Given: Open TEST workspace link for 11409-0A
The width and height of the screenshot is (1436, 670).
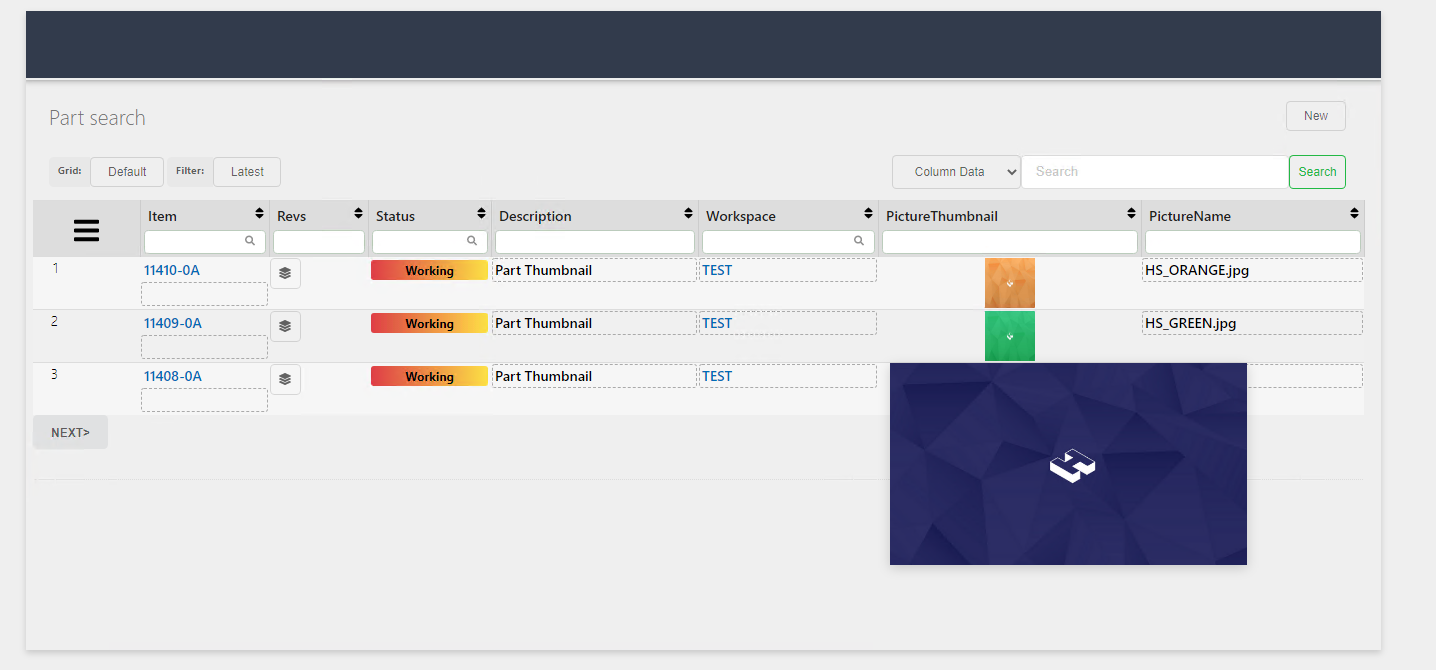Looking at the screenshot, I should click(x=717, y=323).
